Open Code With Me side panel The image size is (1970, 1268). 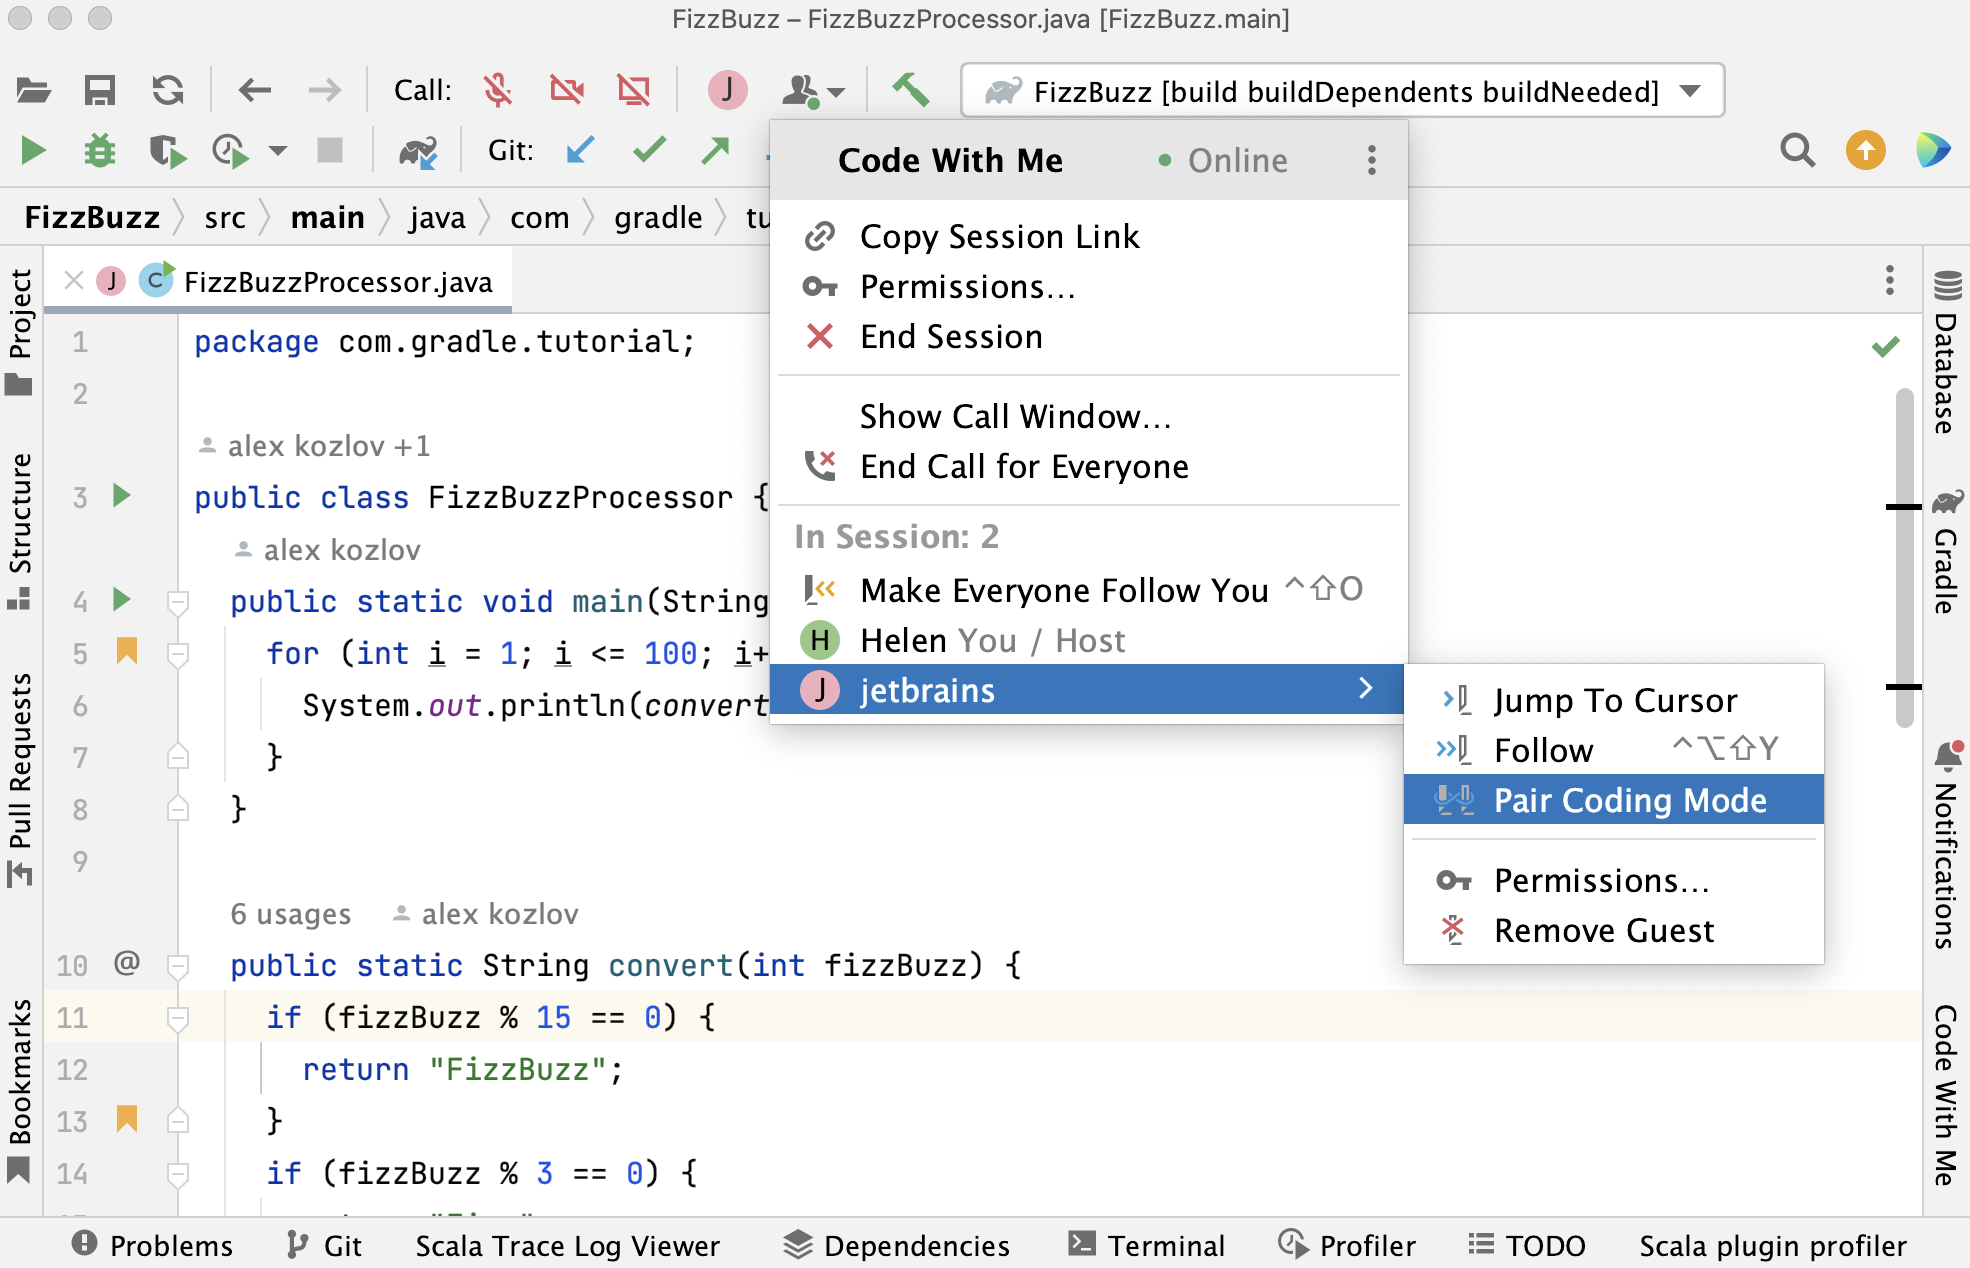[1946, 1095]
